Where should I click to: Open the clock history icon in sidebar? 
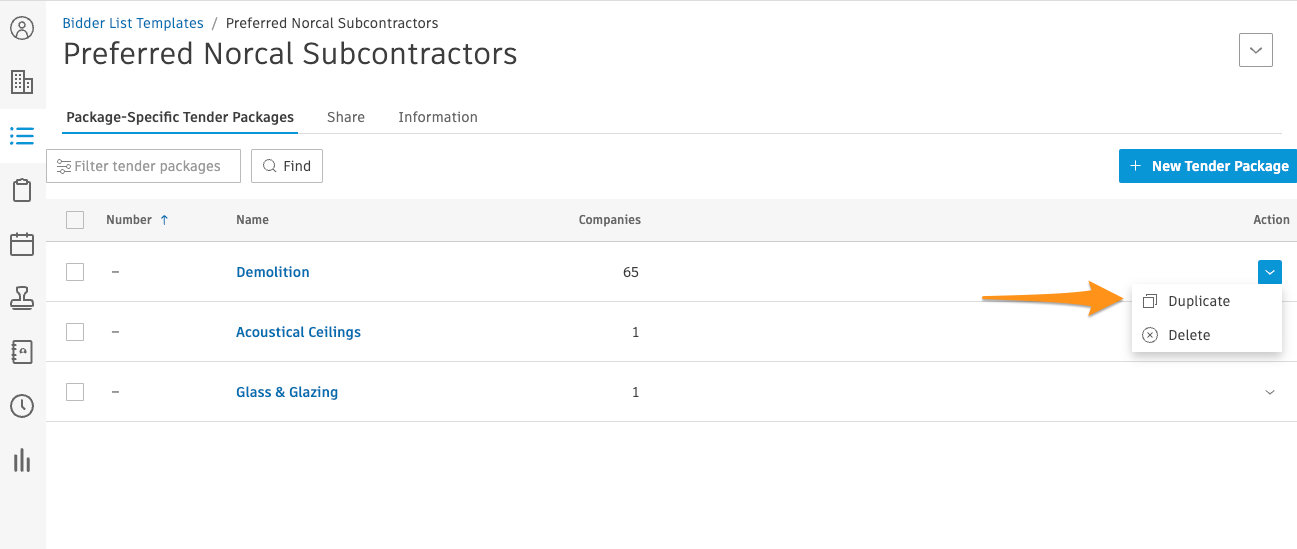22,406
